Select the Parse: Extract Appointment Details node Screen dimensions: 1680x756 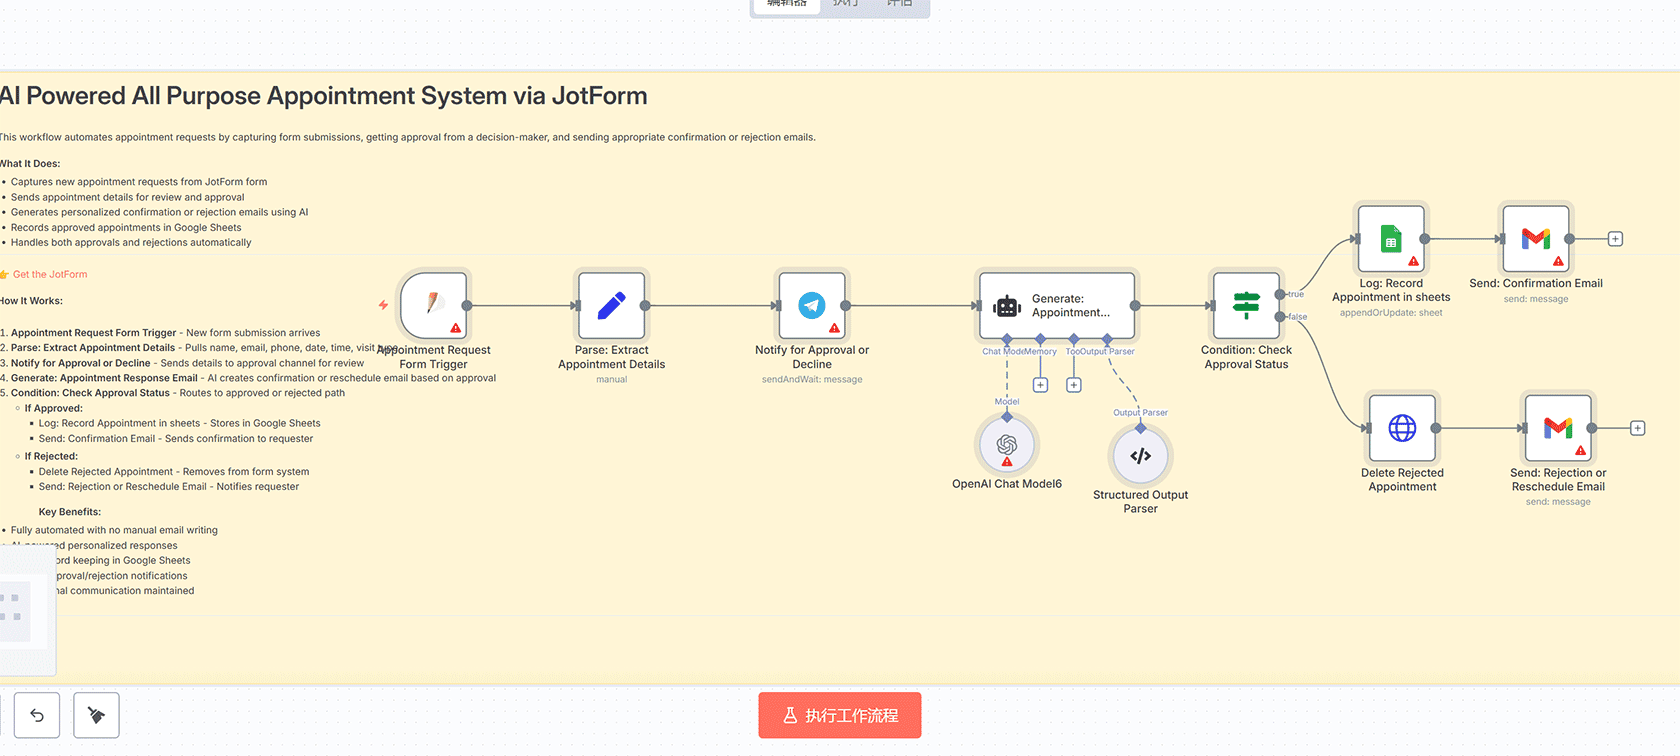point(611,305)
